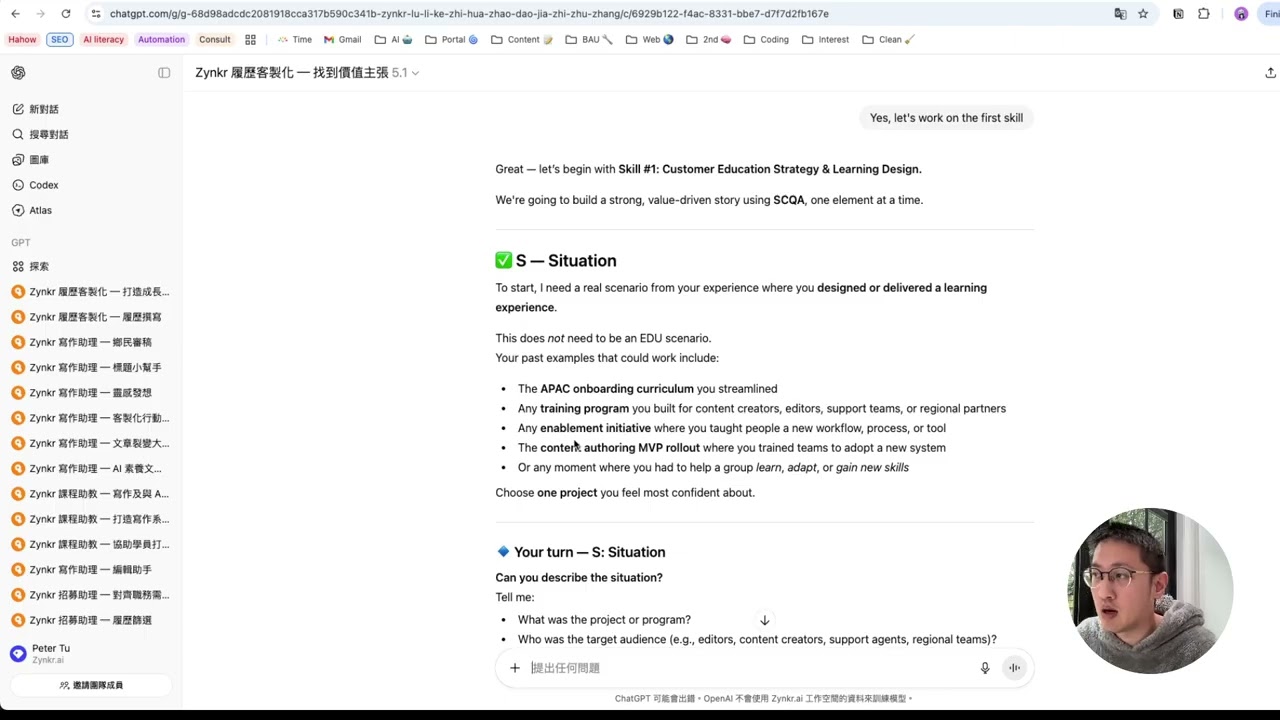Click 邀請團隊成員 invite team members button
Viewport: 1280px width, 720px height.
tap(91, 685)
